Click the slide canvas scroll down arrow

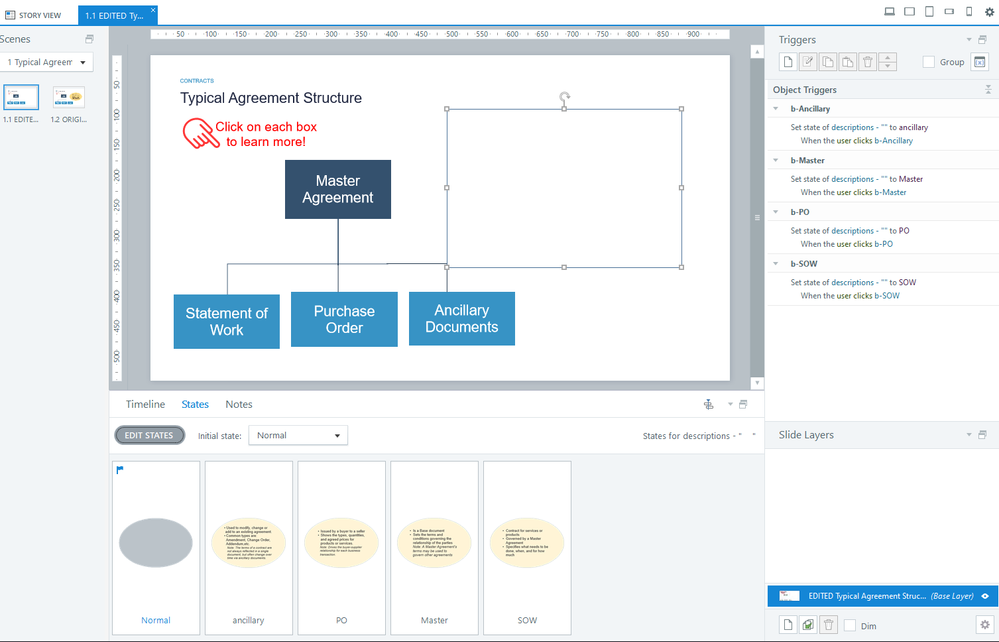(x=757, y=383)
